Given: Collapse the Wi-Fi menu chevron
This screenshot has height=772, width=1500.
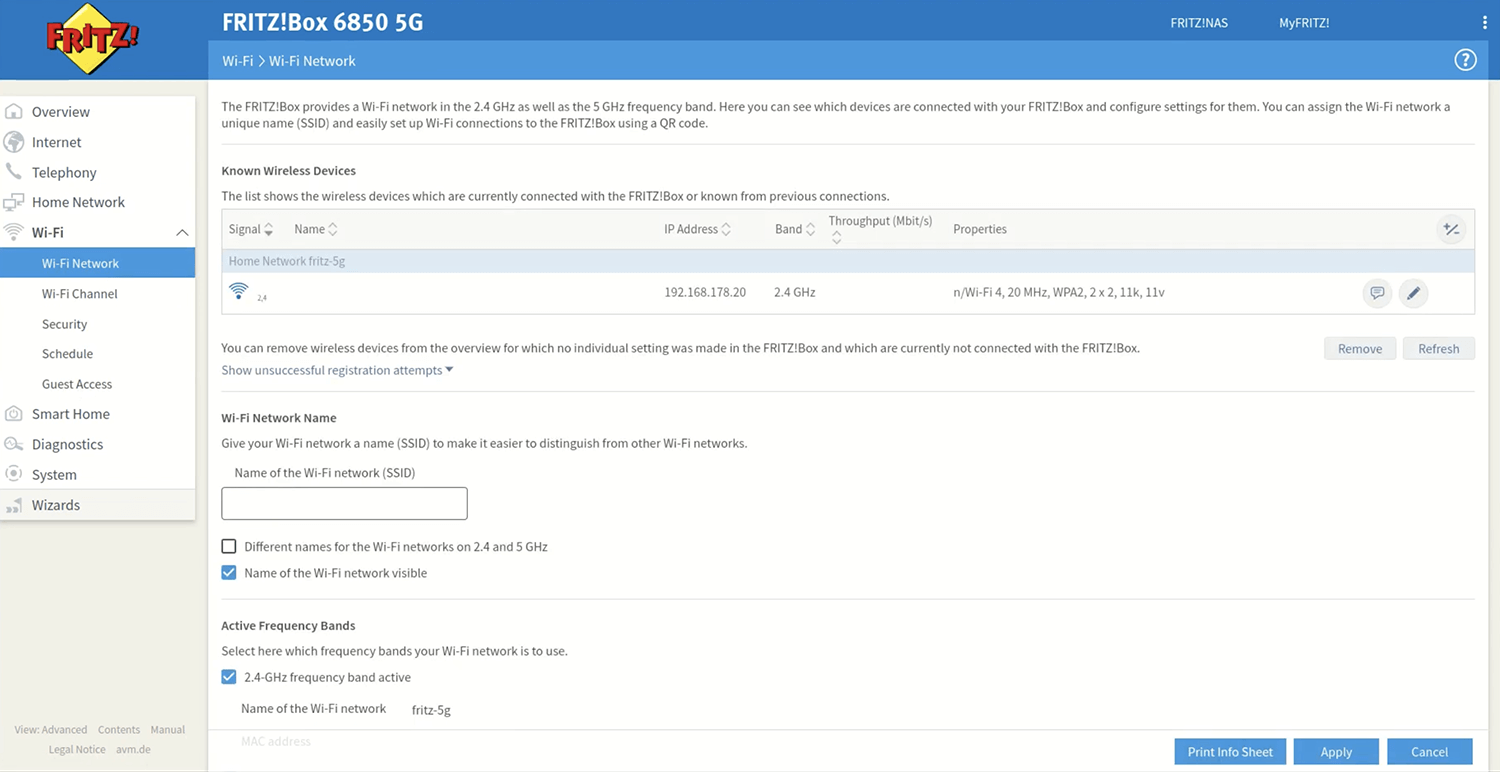Looking at the screenshot, I should click(x=182, y=232).
